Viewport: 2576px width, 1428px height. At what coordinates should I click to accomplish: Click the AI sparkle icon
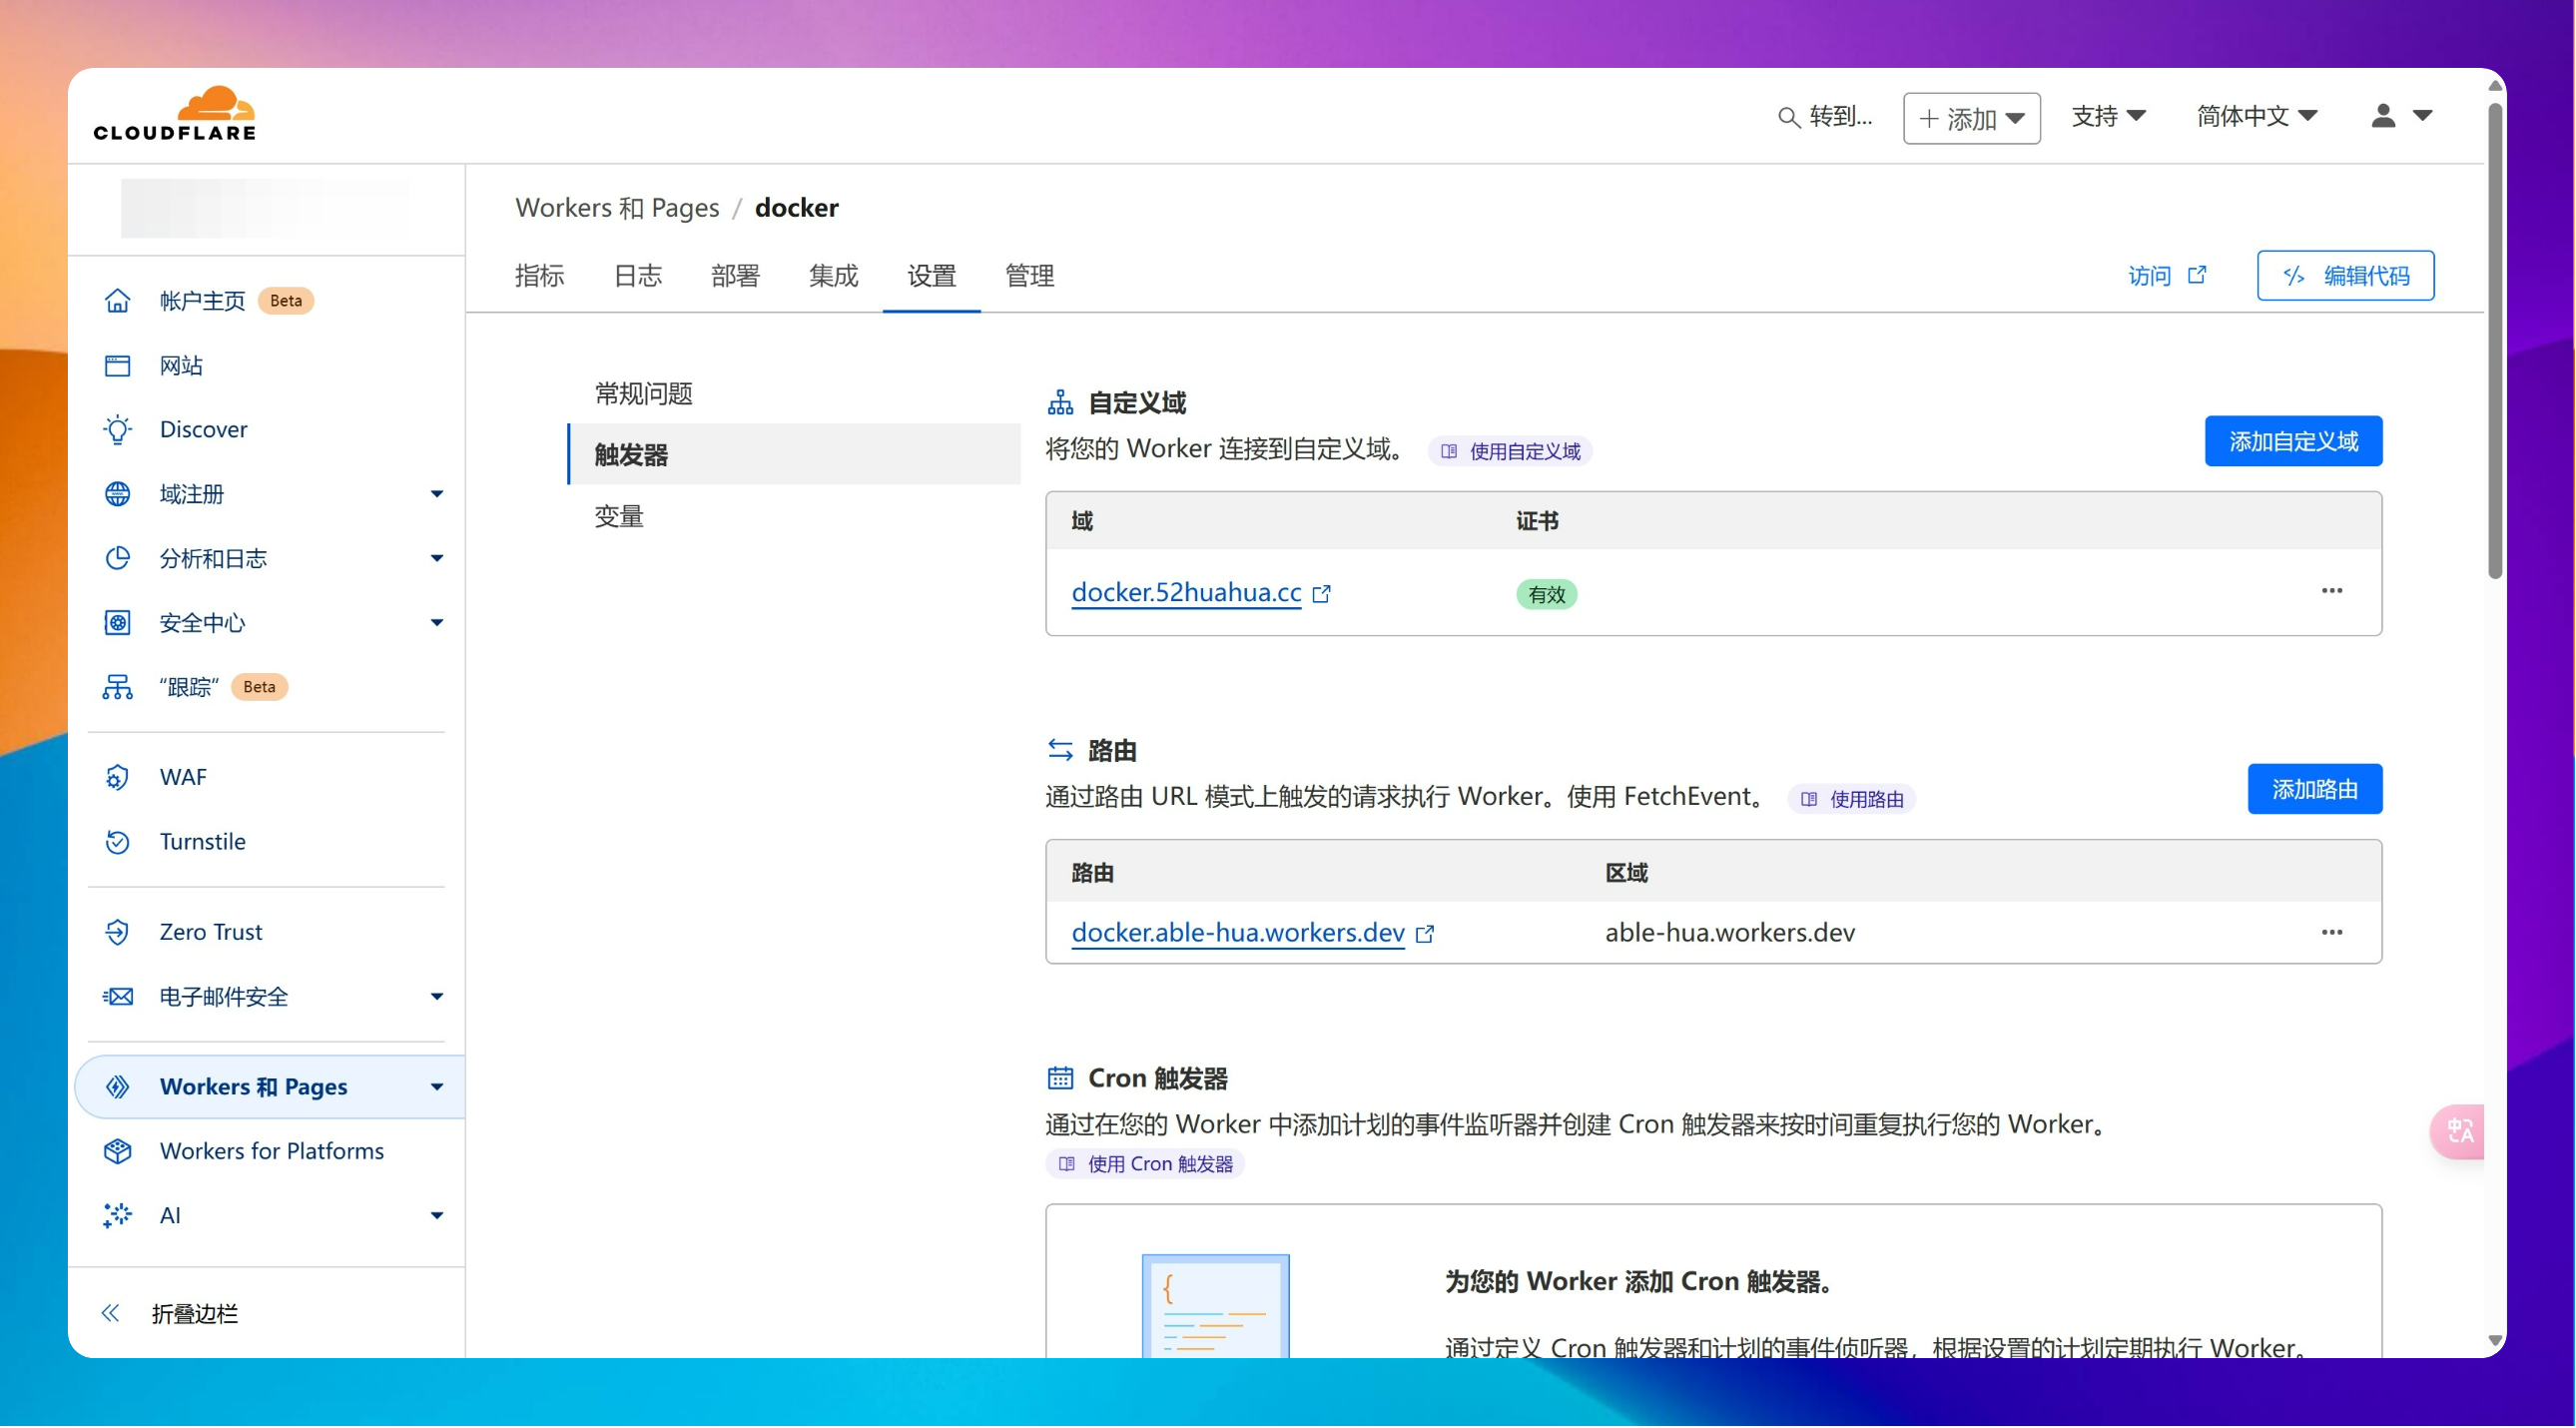pyautogui.click(x=117, y=1216)
